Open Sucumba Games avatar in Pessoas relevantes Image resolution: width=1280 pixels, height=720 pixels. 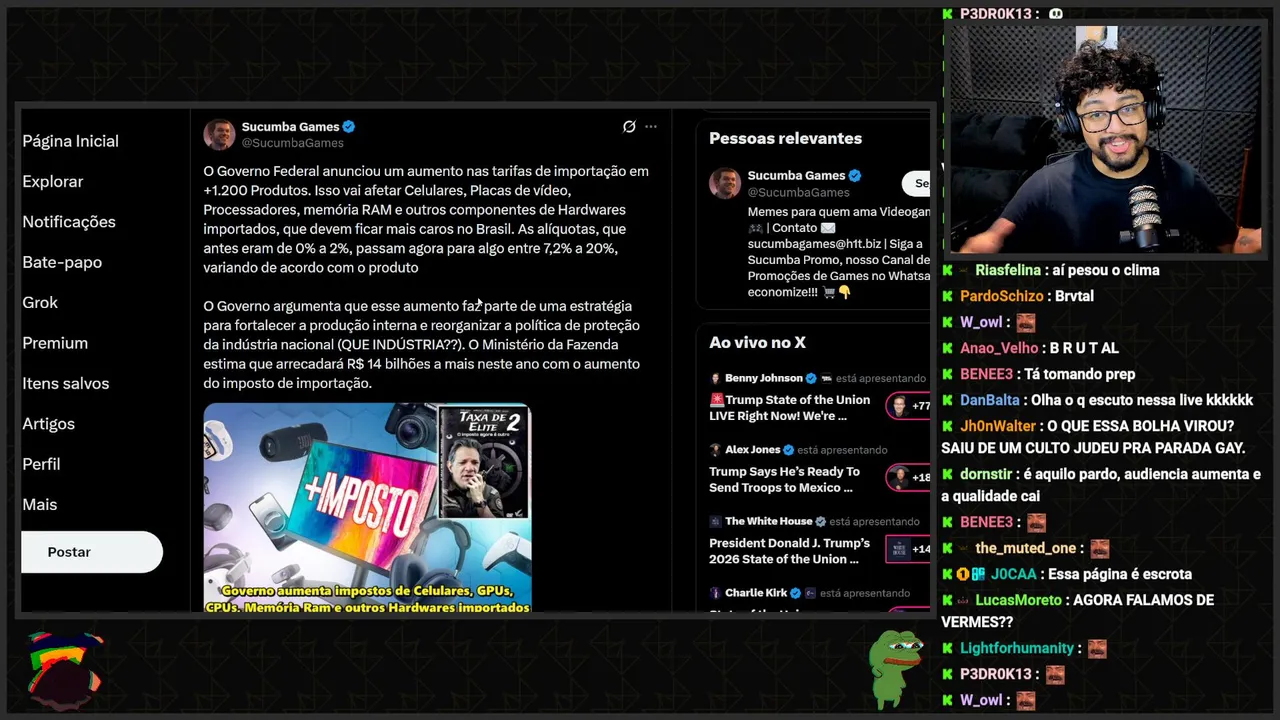(x=725, y=183)
